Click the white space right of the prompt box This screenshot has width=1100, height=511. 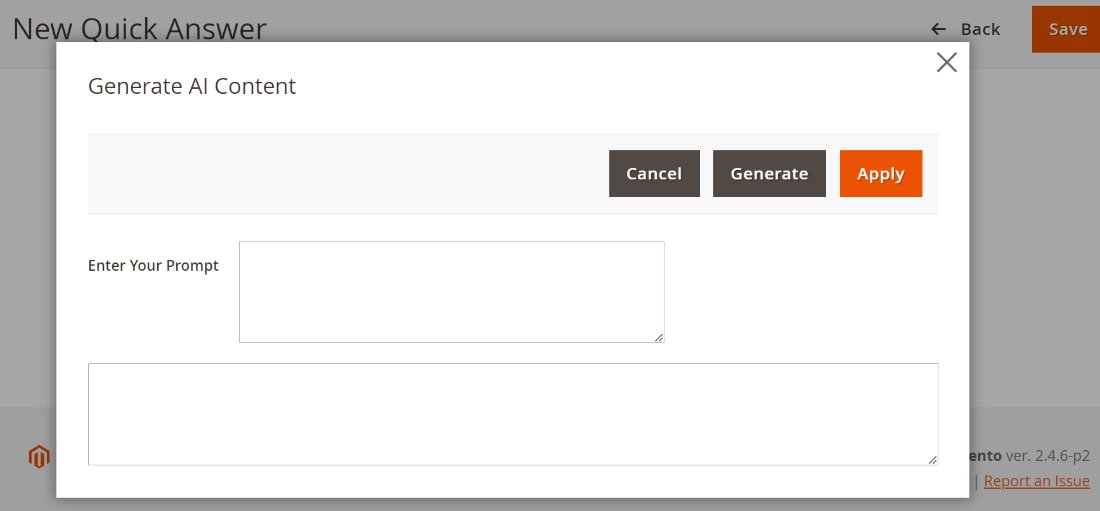(800, 291)
